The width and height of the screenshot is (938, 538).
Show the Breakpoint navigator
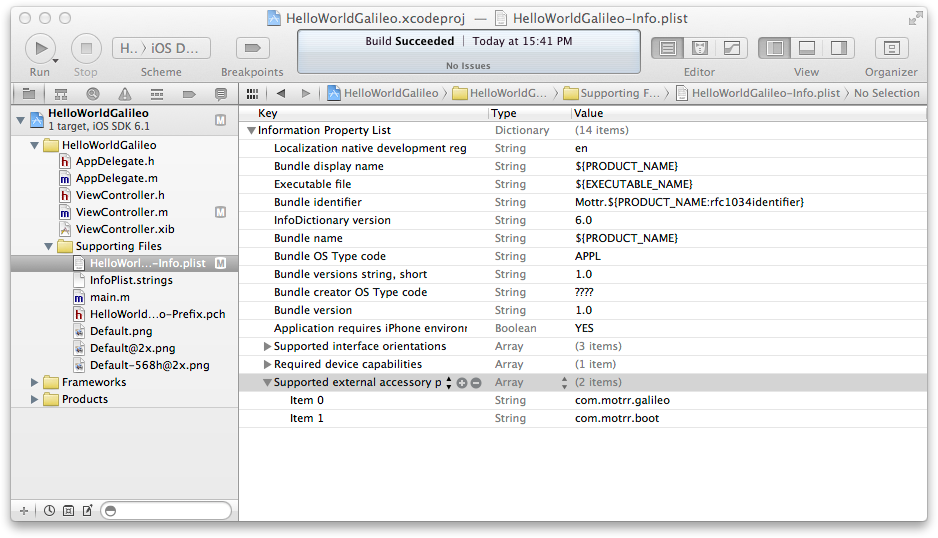pyautogui.click(x=189, y=93)
